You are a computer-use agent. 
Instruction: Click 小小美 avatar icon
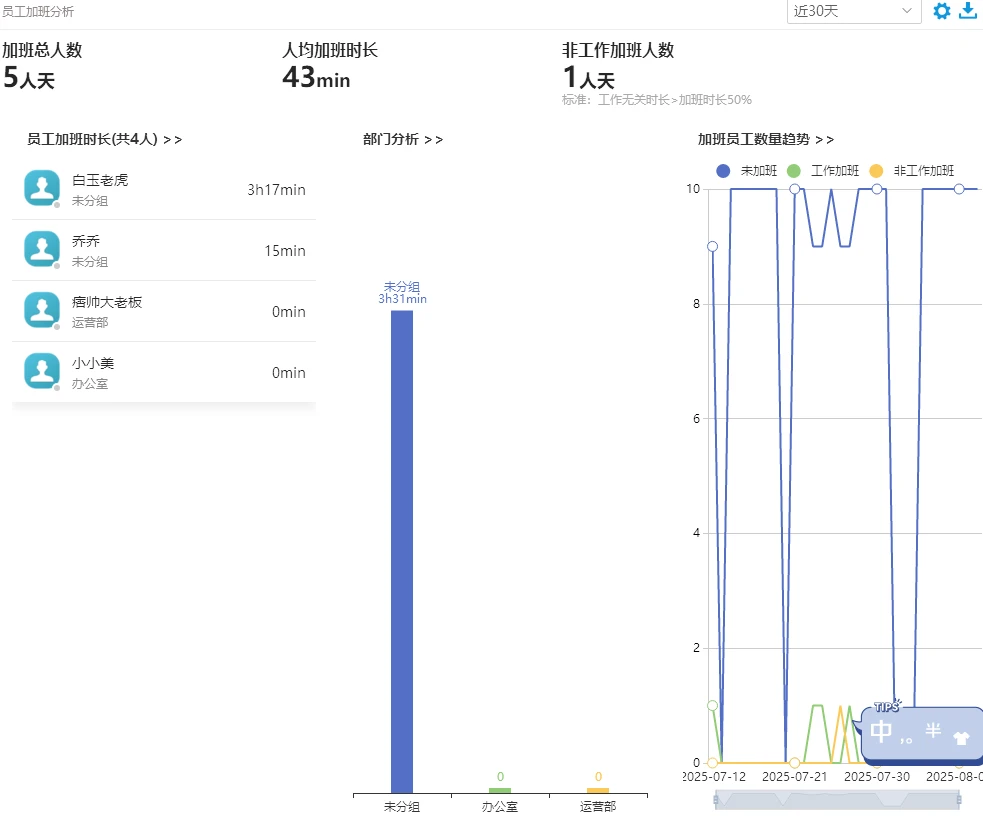pos(42,370)
